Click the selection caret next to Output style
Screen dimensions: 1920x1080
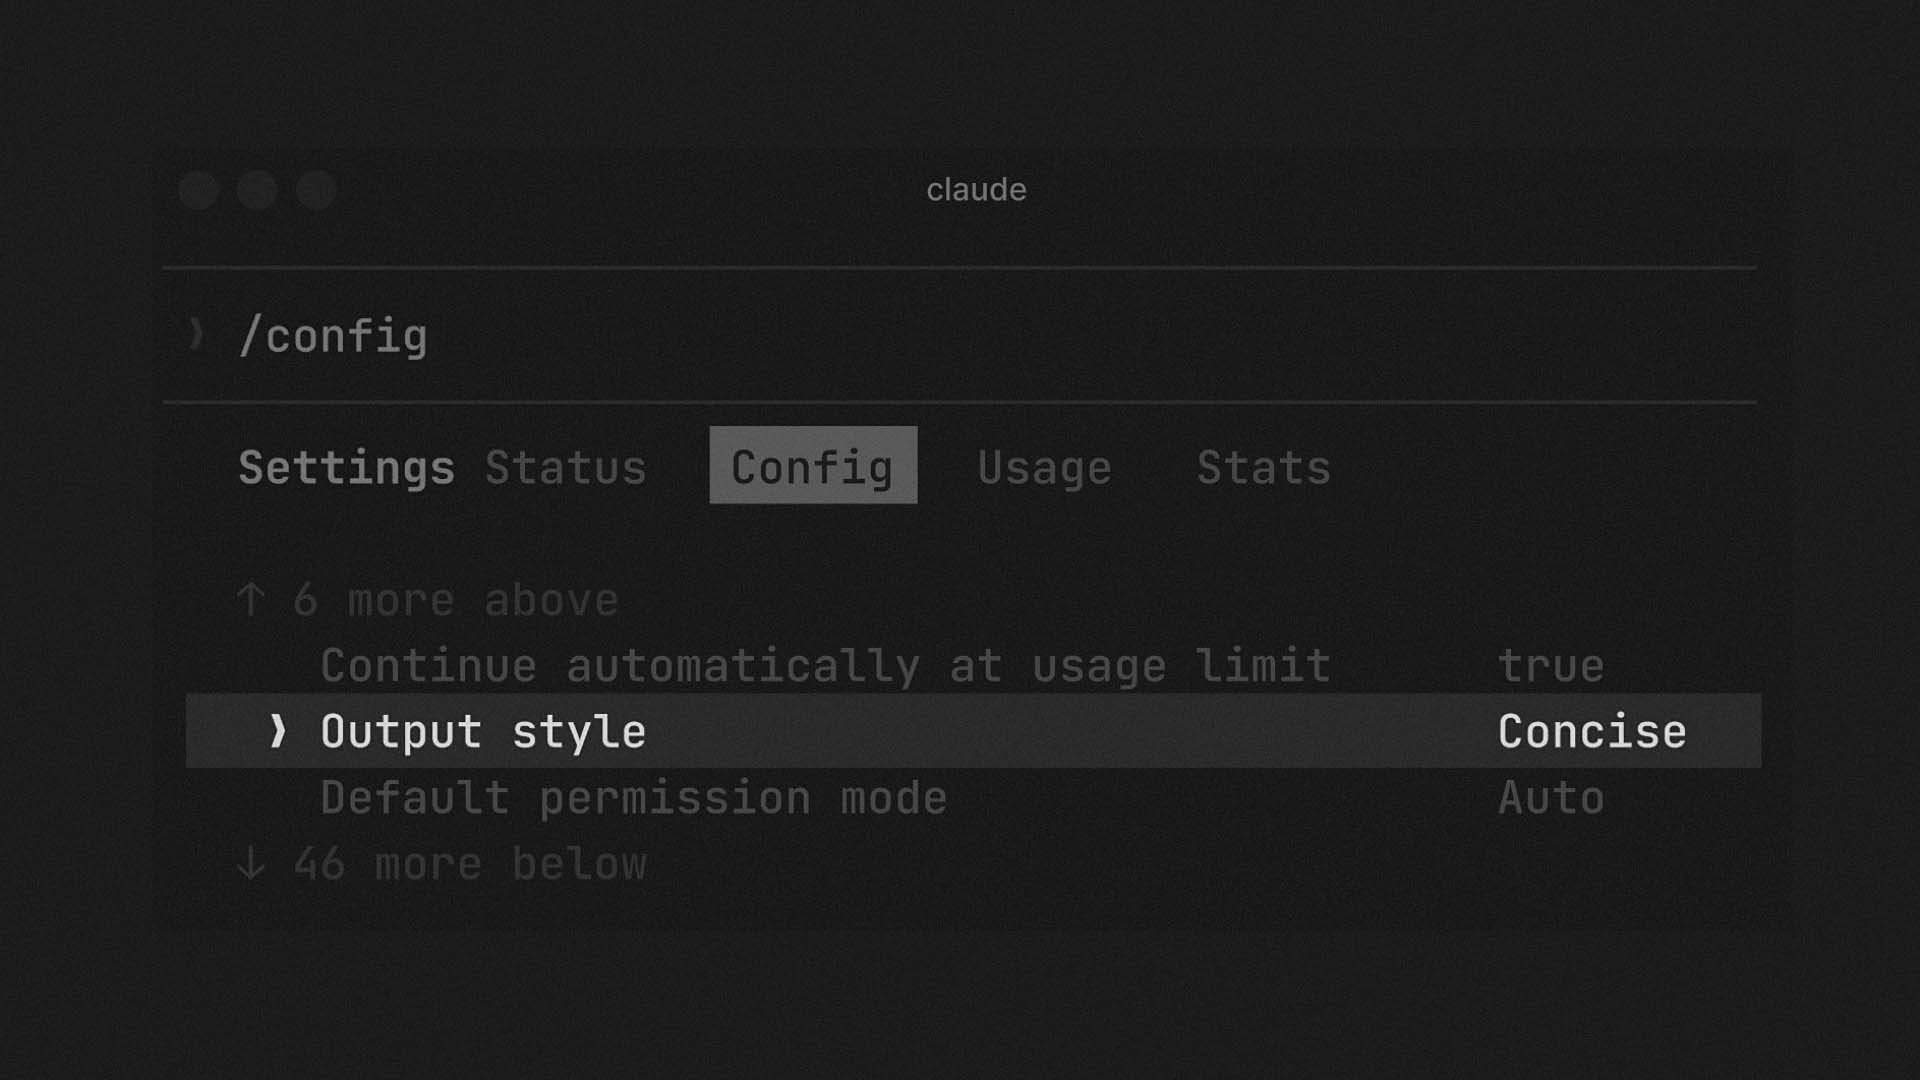pyautogui.click(x=278, y=731)
